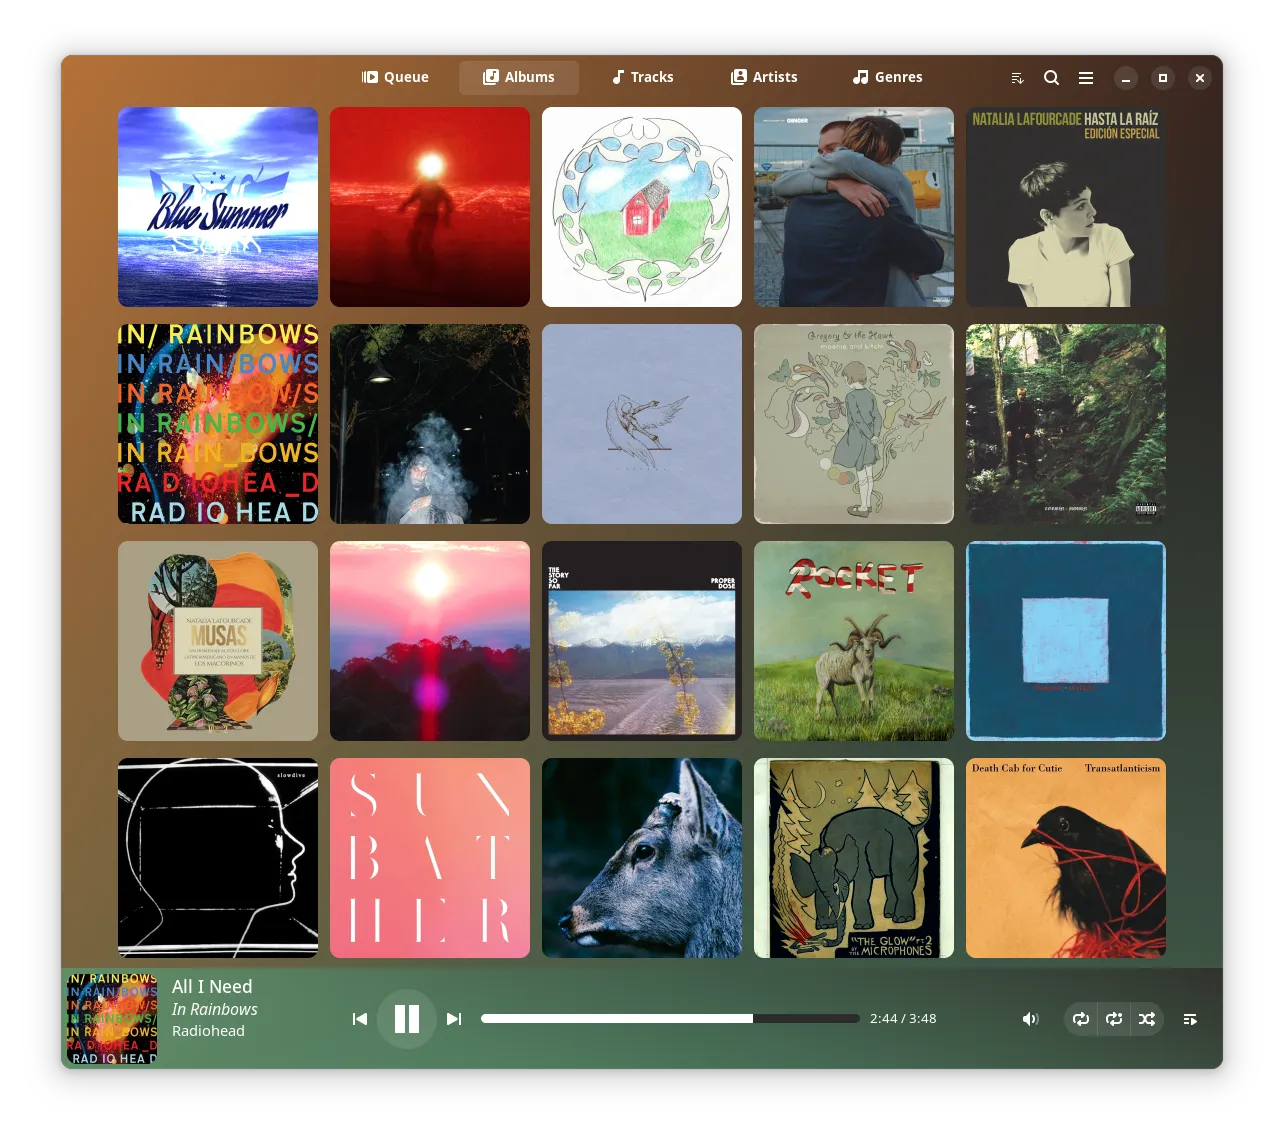Screen dimensions: 1284x1136
Task: Open the Genres tab
Action: pyautogui.click(x=887, y=77)
